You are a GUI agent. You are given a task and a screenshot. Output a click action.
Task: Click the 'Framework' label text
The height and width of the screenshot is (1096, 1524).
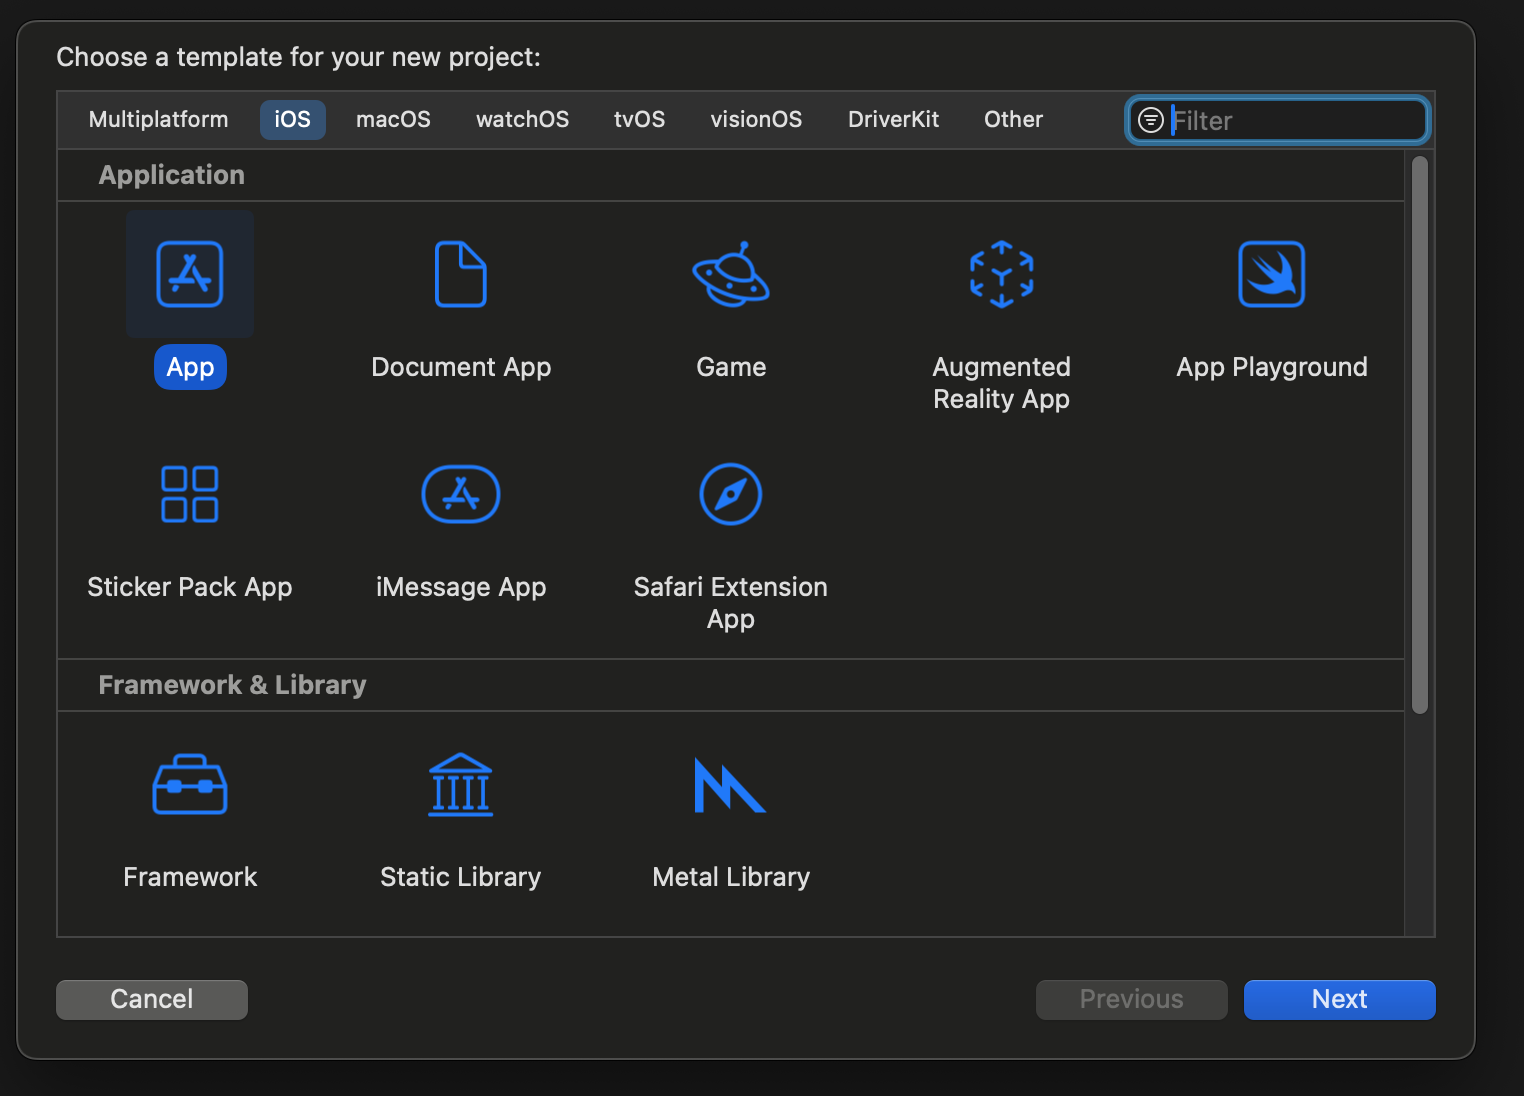point(190,877)
